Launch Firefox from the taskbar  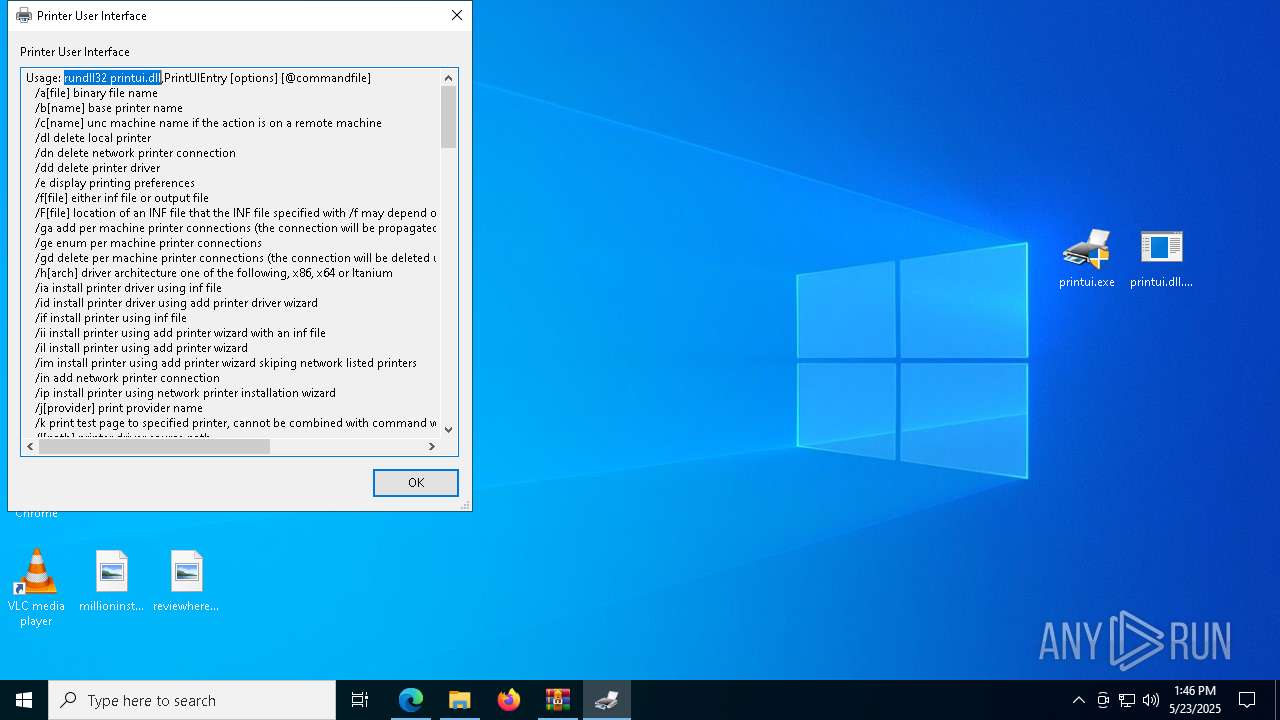coord(509,700)
